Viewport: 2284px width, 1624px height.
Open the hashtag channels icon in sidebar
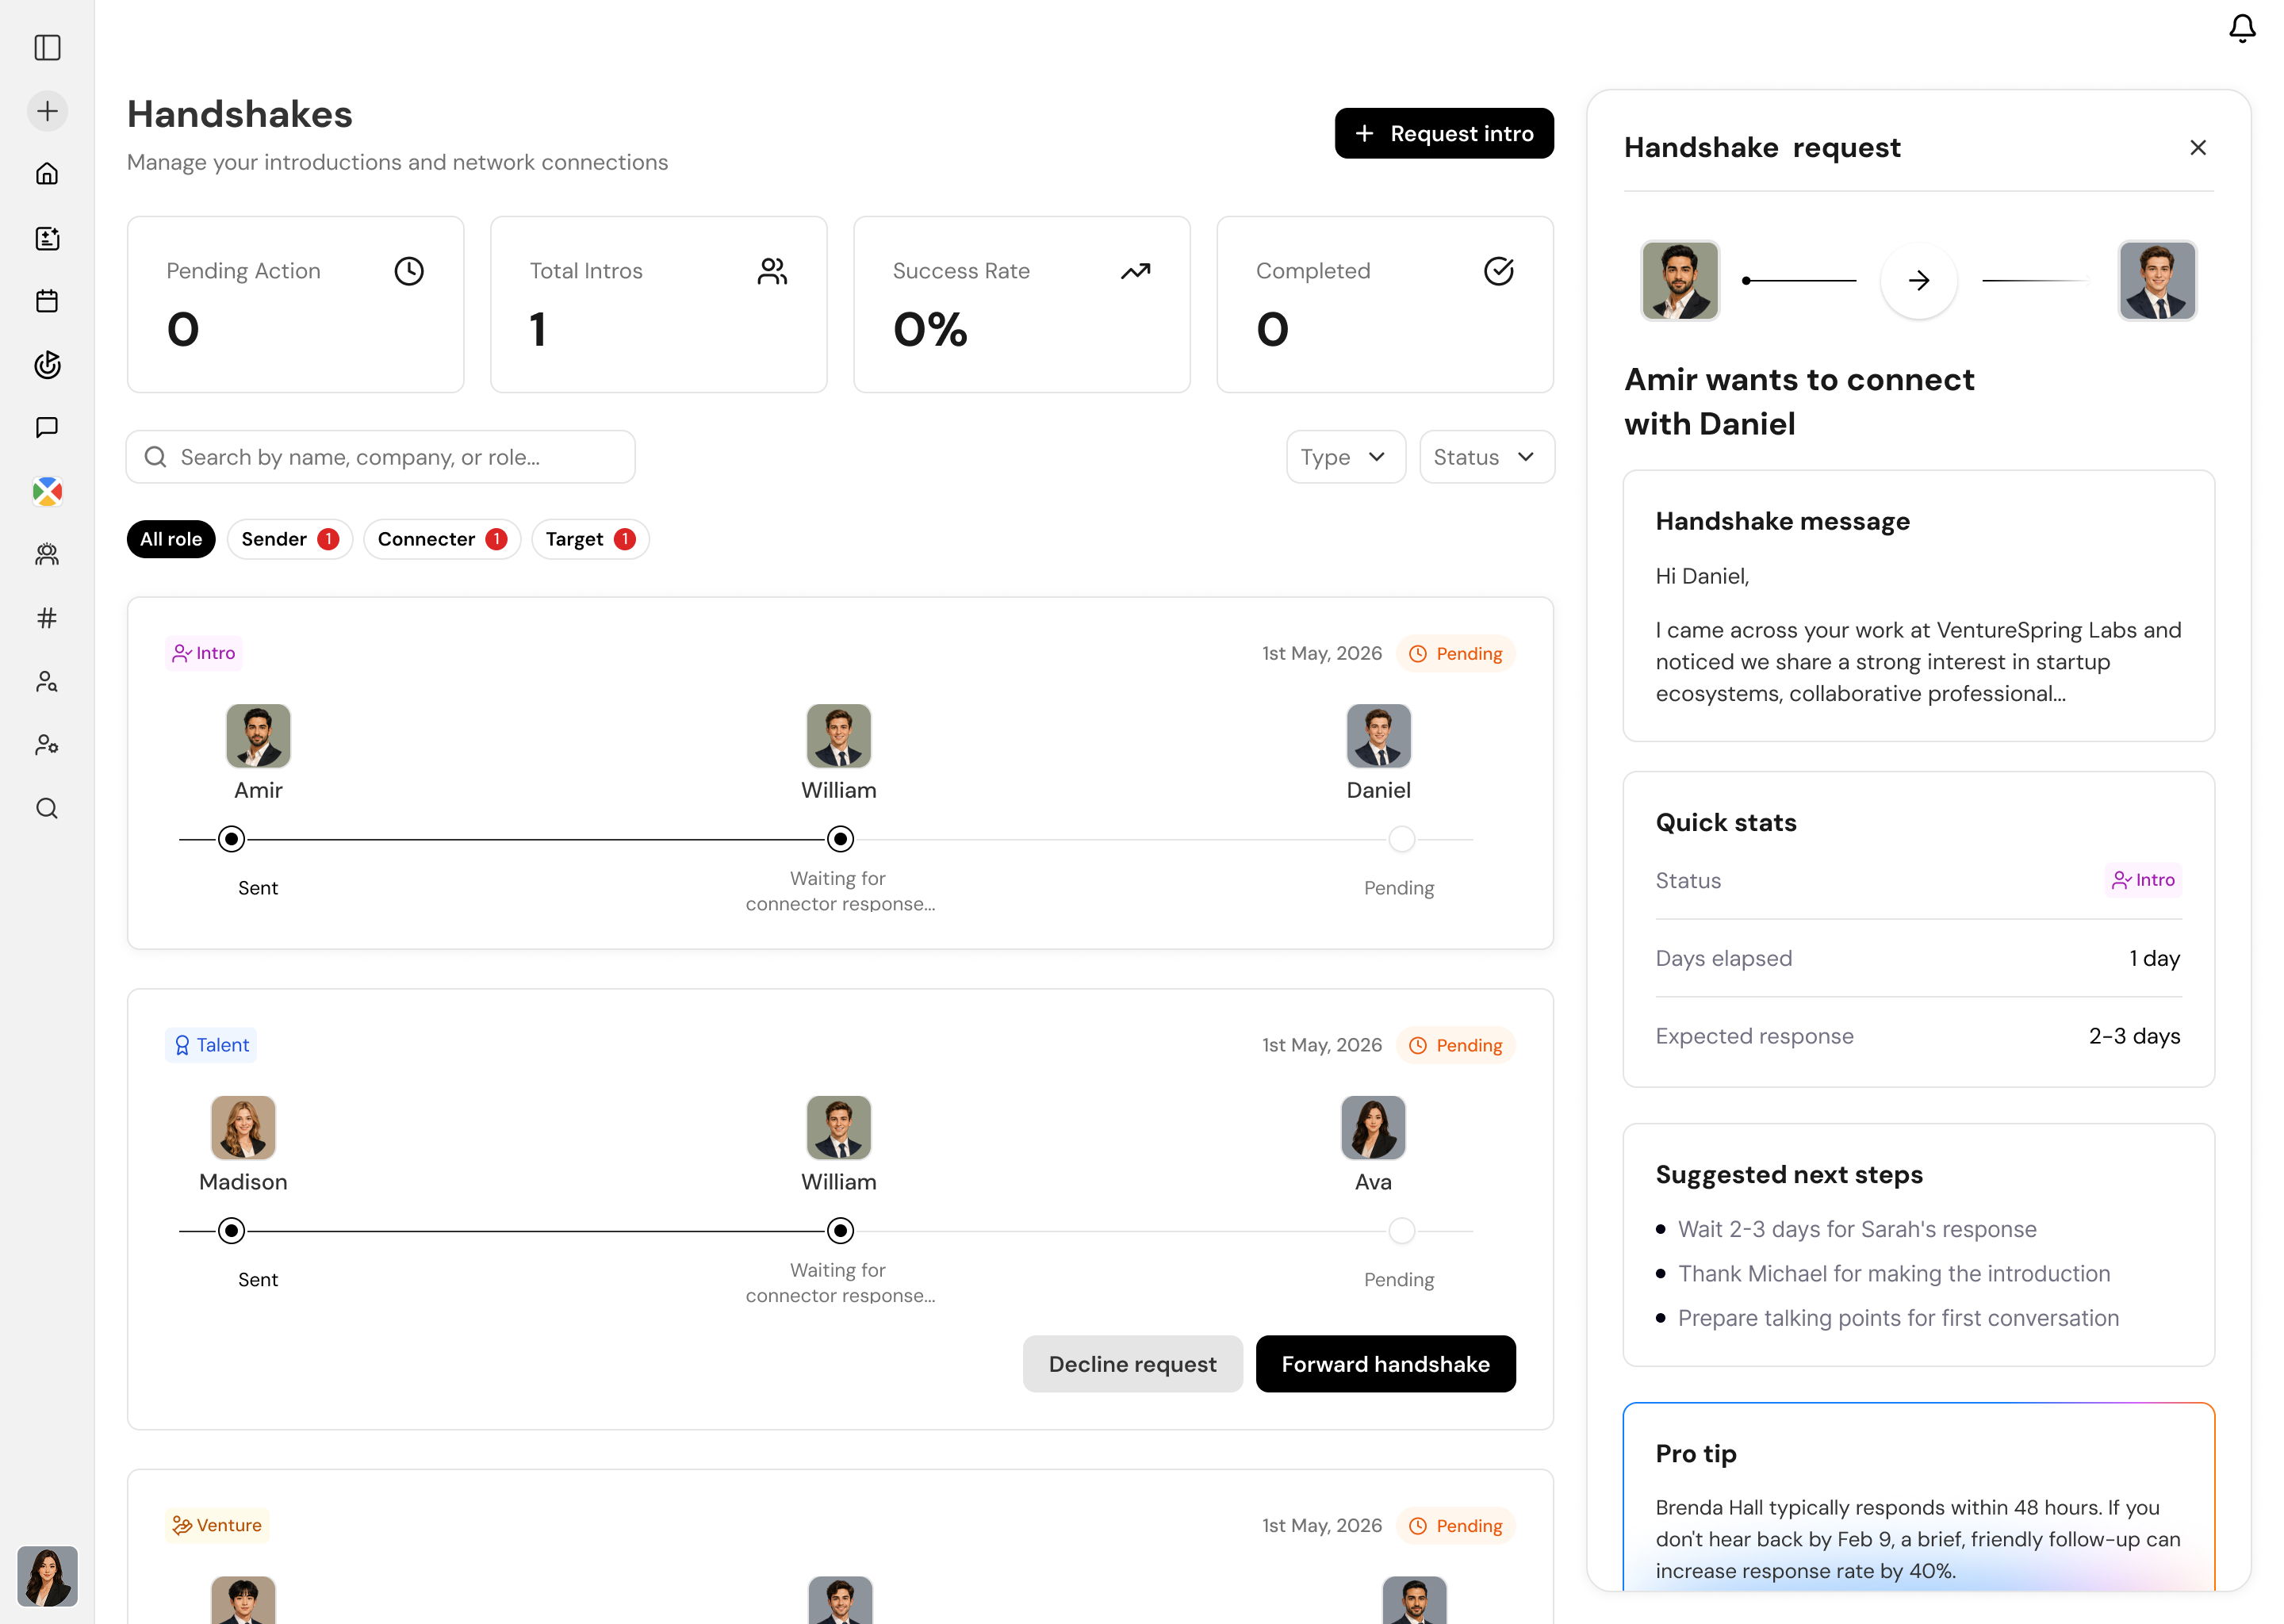coord(47,618)
